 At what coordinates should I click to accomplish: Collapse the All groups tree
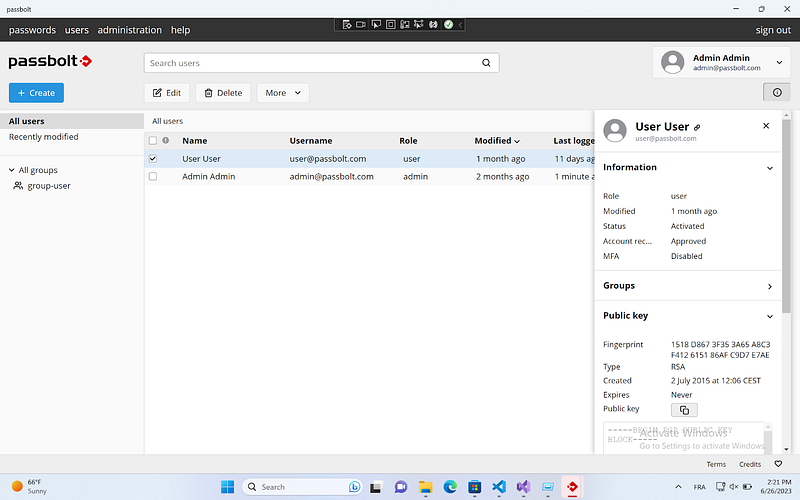(12, 170)
